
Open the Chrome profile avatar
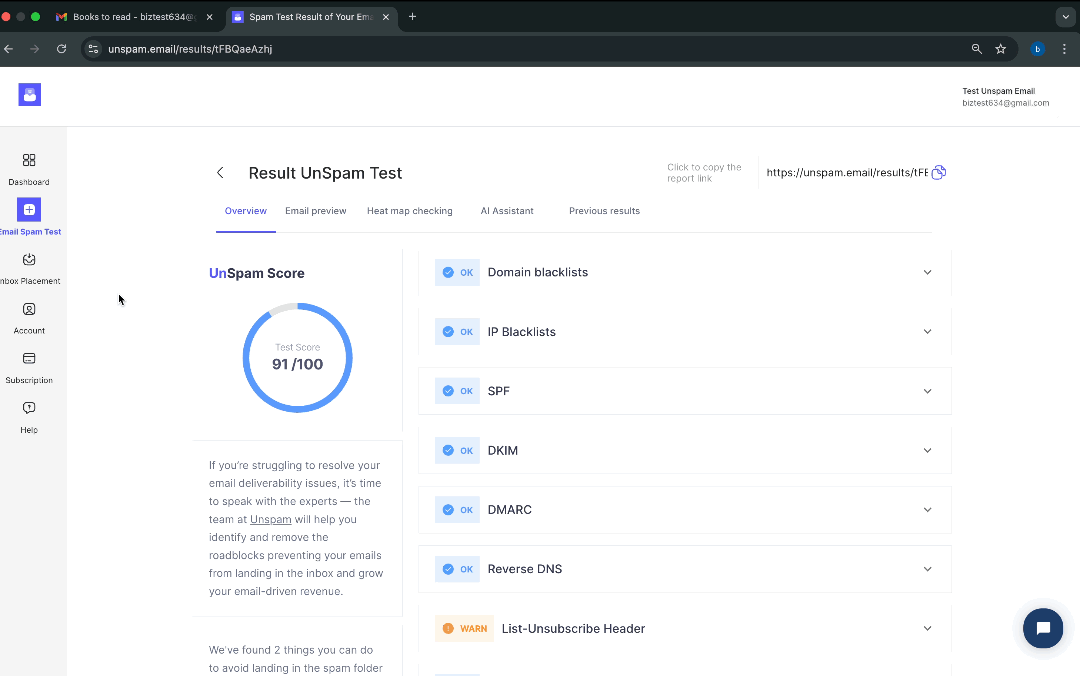point(1037,49)
